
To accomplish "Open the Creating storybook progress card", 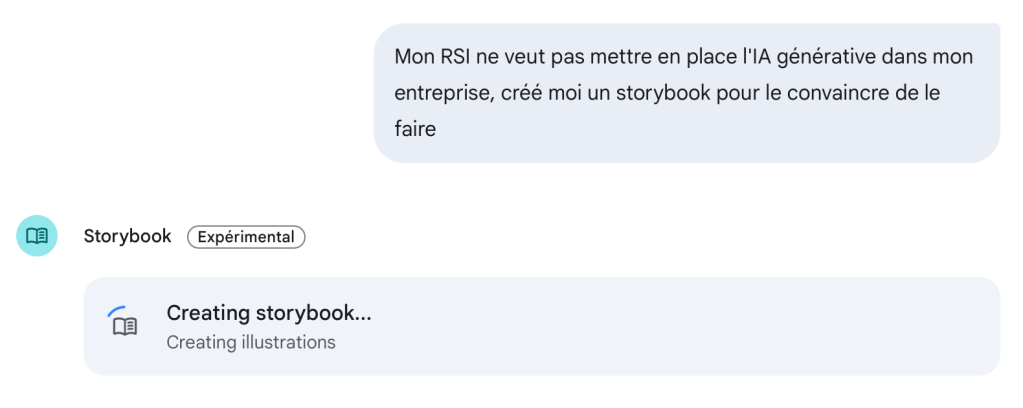I will tap(541, 326).
